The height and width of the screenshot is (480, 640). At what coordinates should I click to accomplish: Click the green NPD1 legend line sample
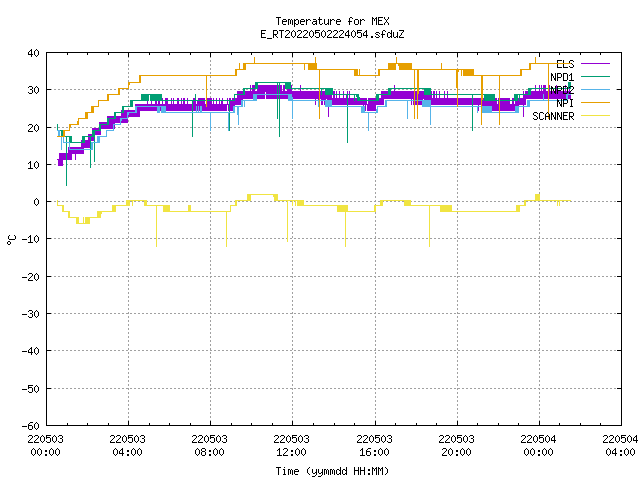click(x=595, y=77)
